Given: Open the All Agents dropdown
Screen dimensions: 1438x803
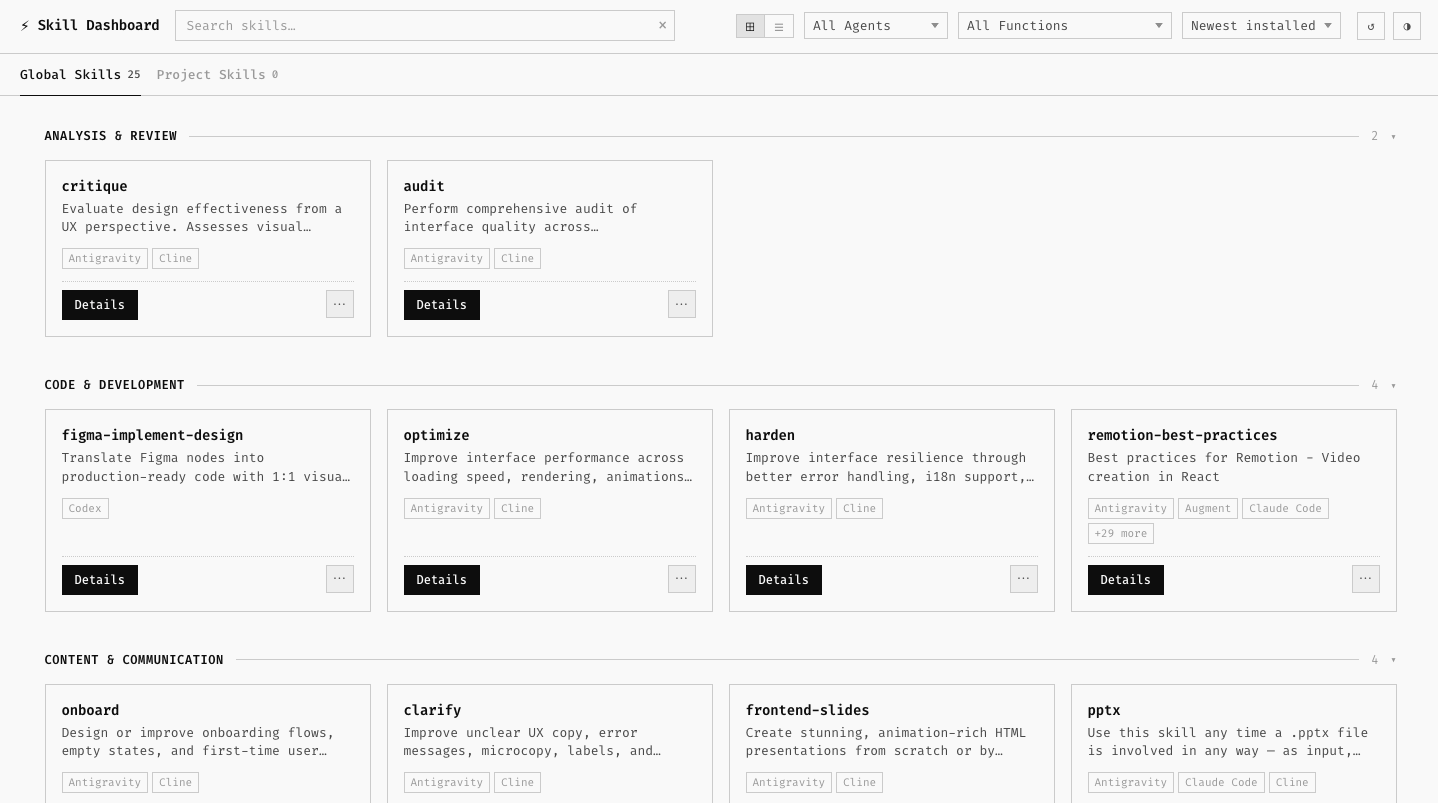Looking at the screenshot, I should (x=876, y=26).
